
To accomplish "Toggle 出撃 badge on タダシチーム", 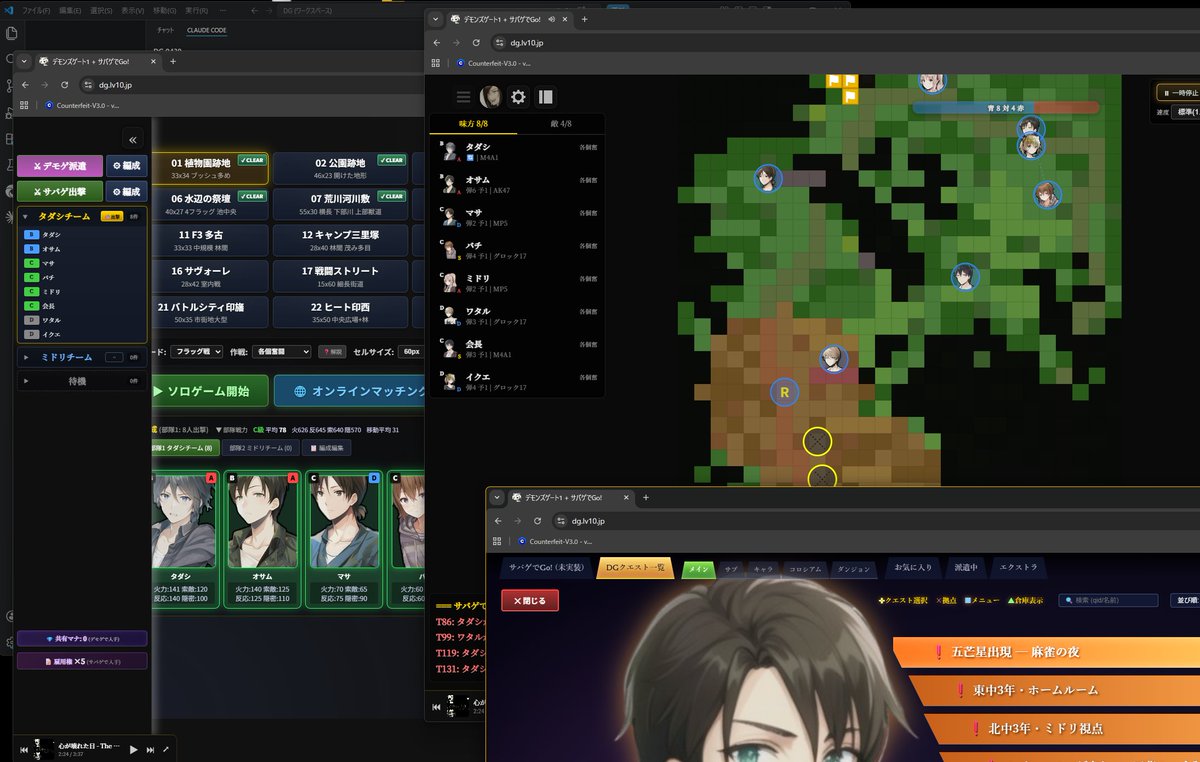I will 112,216.
